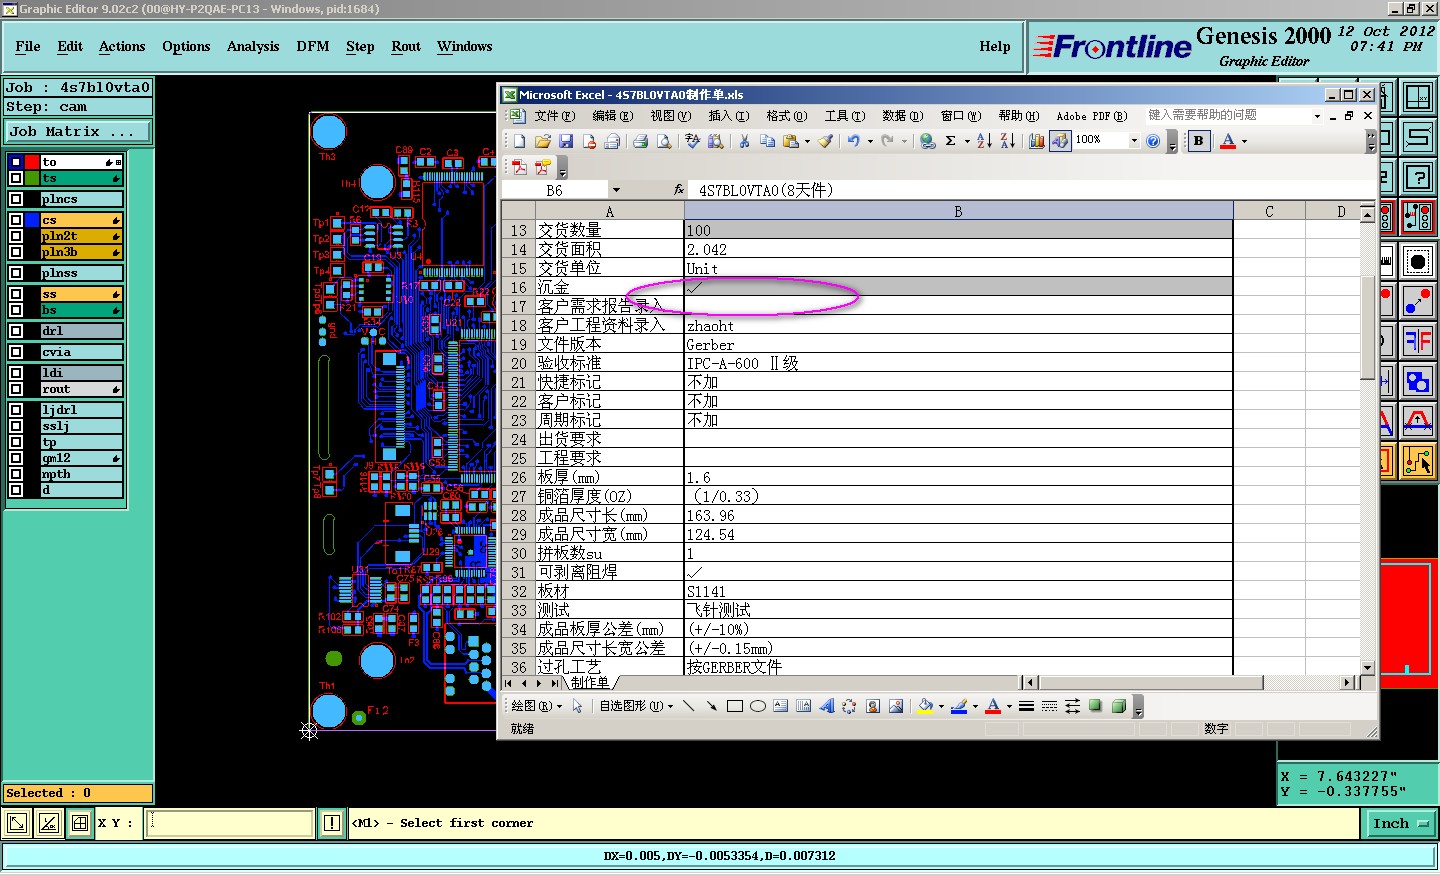Click red font color A in Excel toolbar
The height and width of the screenshot is (876, 1440).
[1228, 141]
